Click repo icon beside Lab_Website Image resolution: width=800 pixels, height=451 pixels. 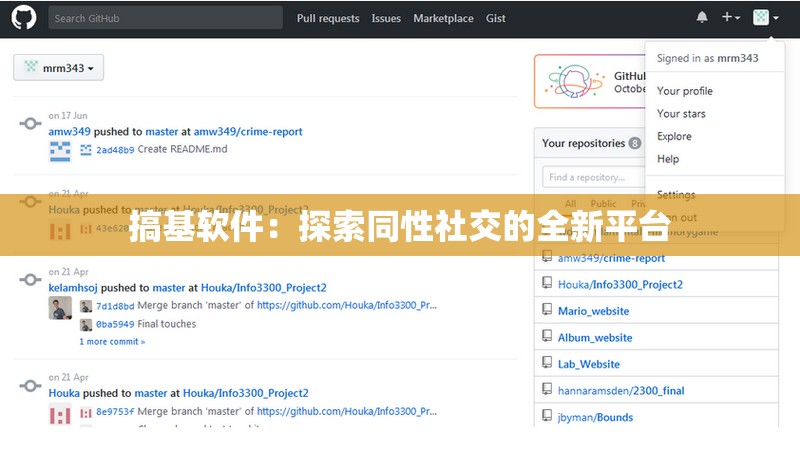pyautogui.click(x=546, y=364)
